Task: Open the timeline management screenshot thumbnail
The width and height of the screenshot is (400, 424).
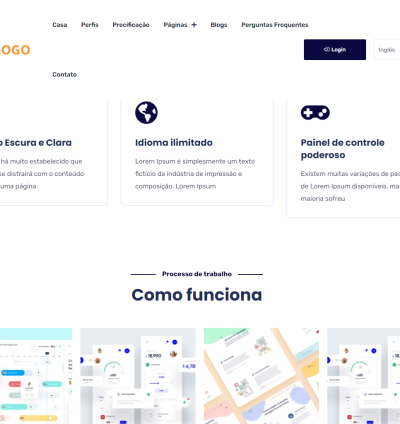Action: (x=36, y=376)
